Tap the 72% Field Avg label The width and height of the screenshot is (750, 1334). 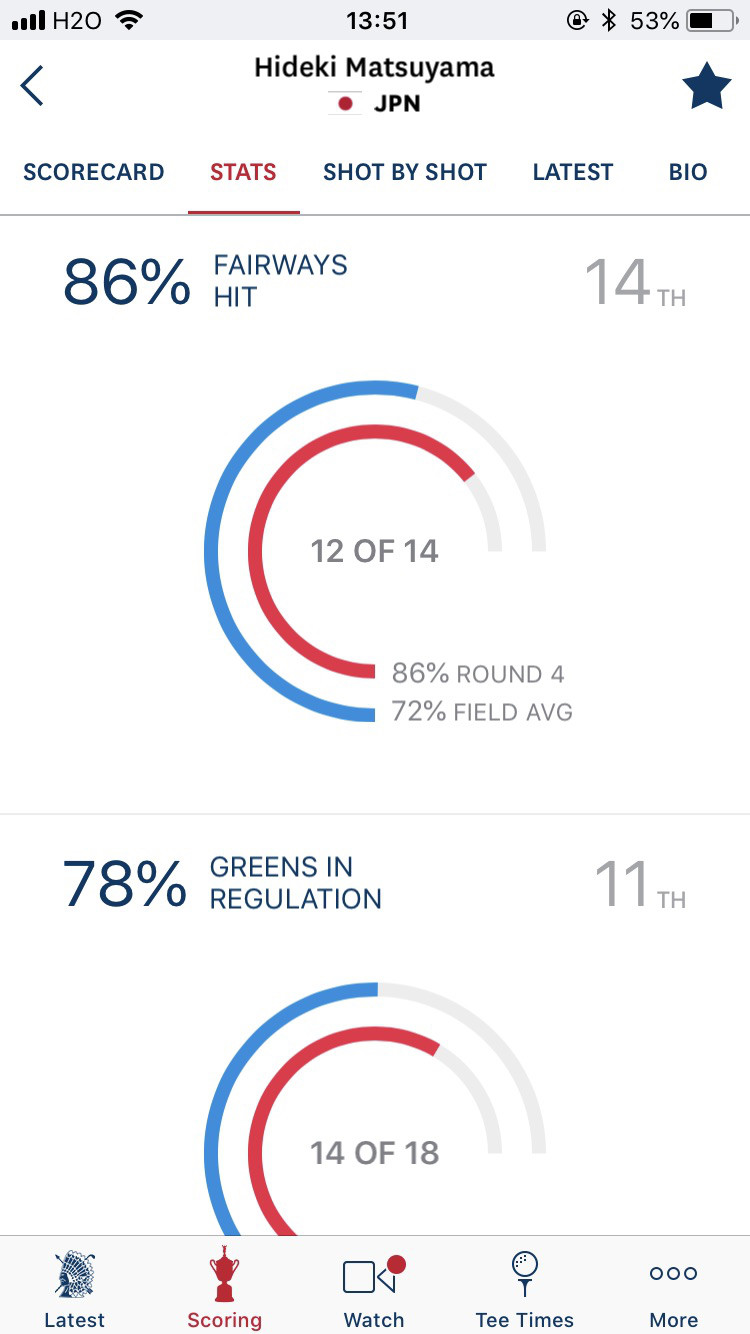pyautogui.click(x=482, y=712)
